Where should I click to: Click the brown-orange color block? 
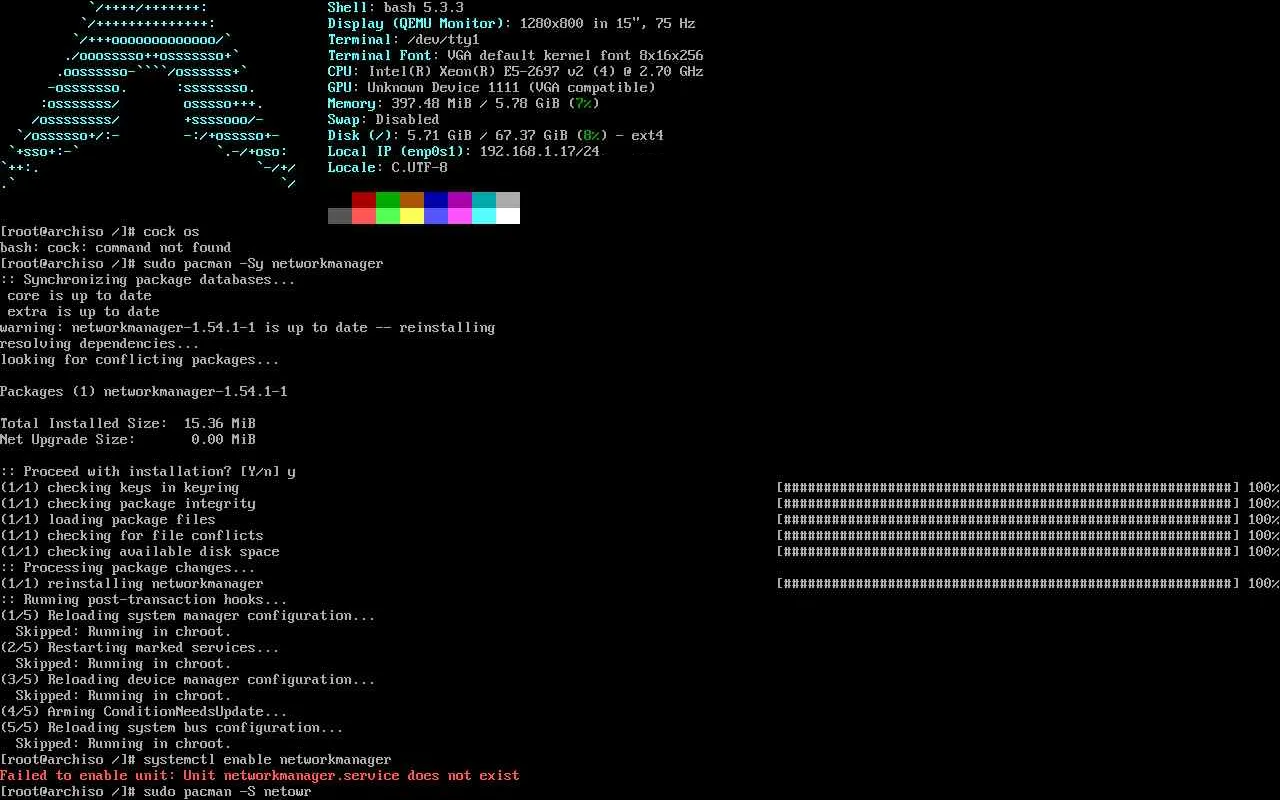click(412, 200)
